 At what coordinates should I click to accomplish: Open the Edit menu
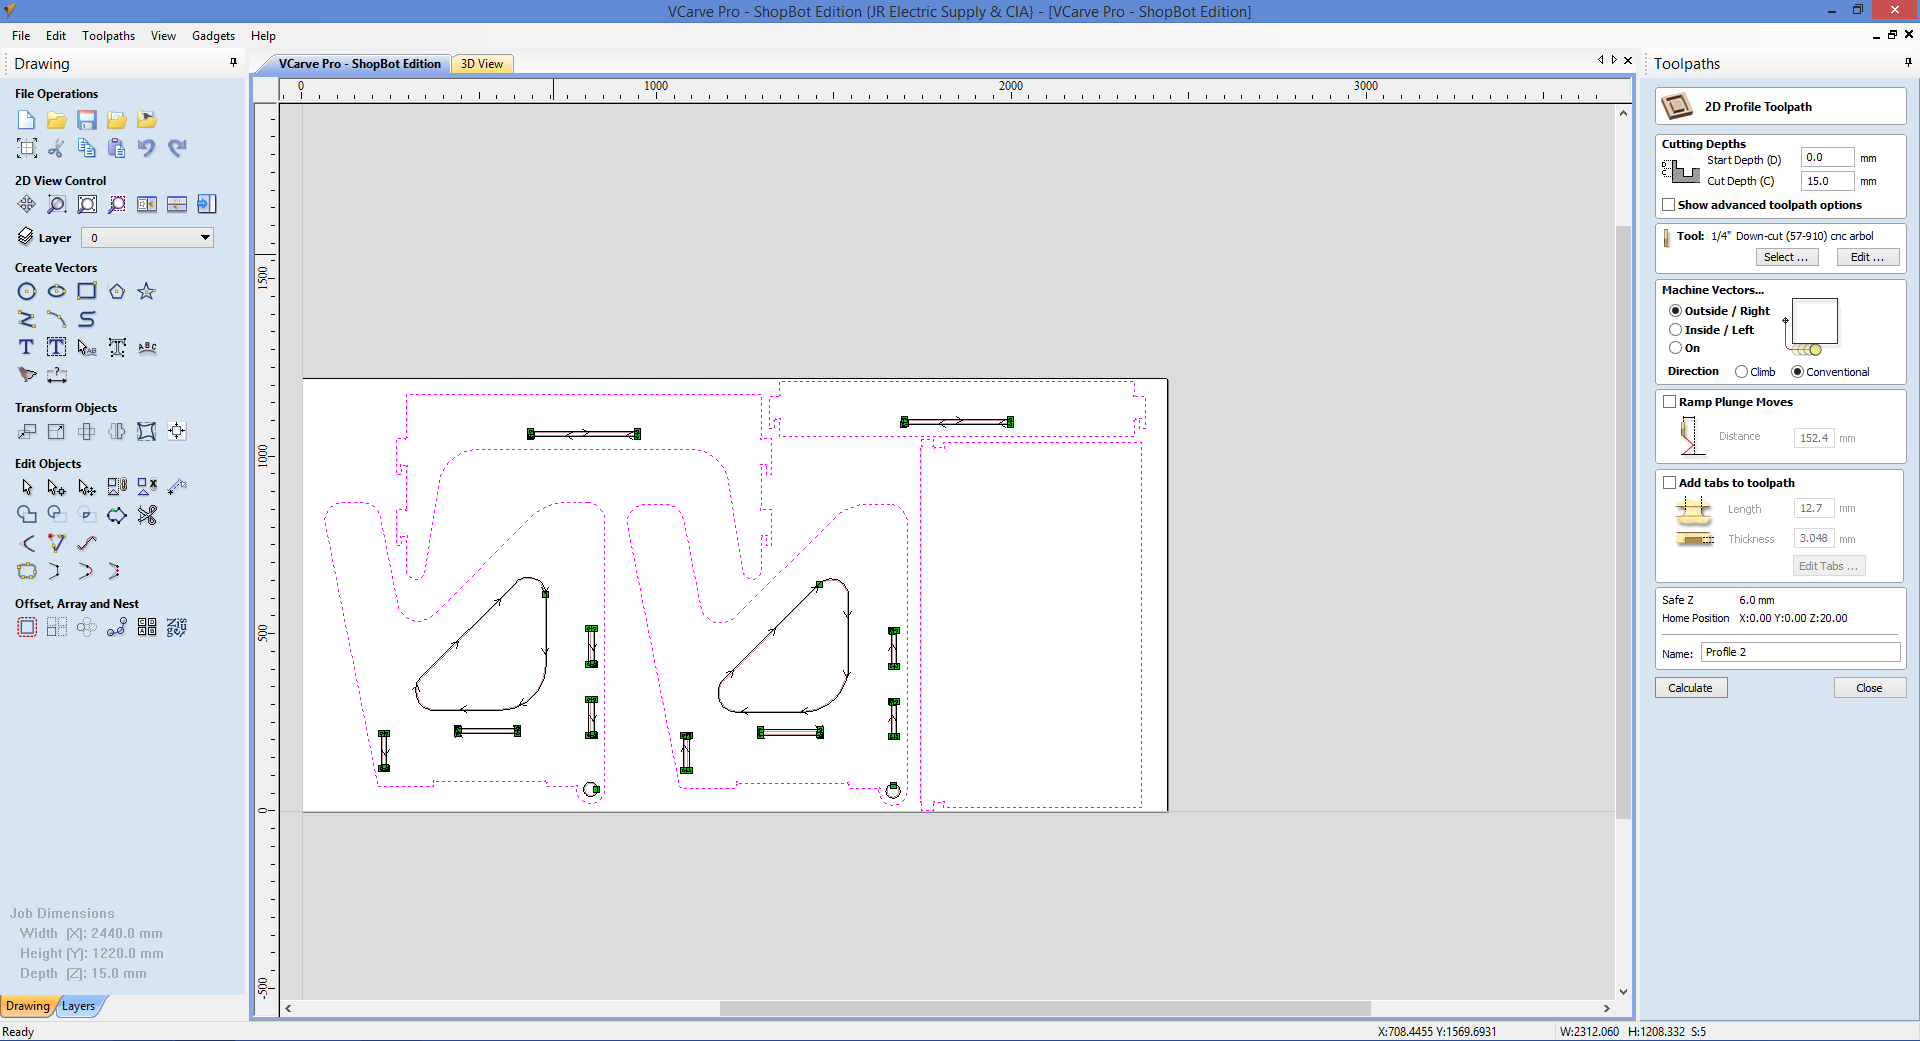tap(56, 36)
